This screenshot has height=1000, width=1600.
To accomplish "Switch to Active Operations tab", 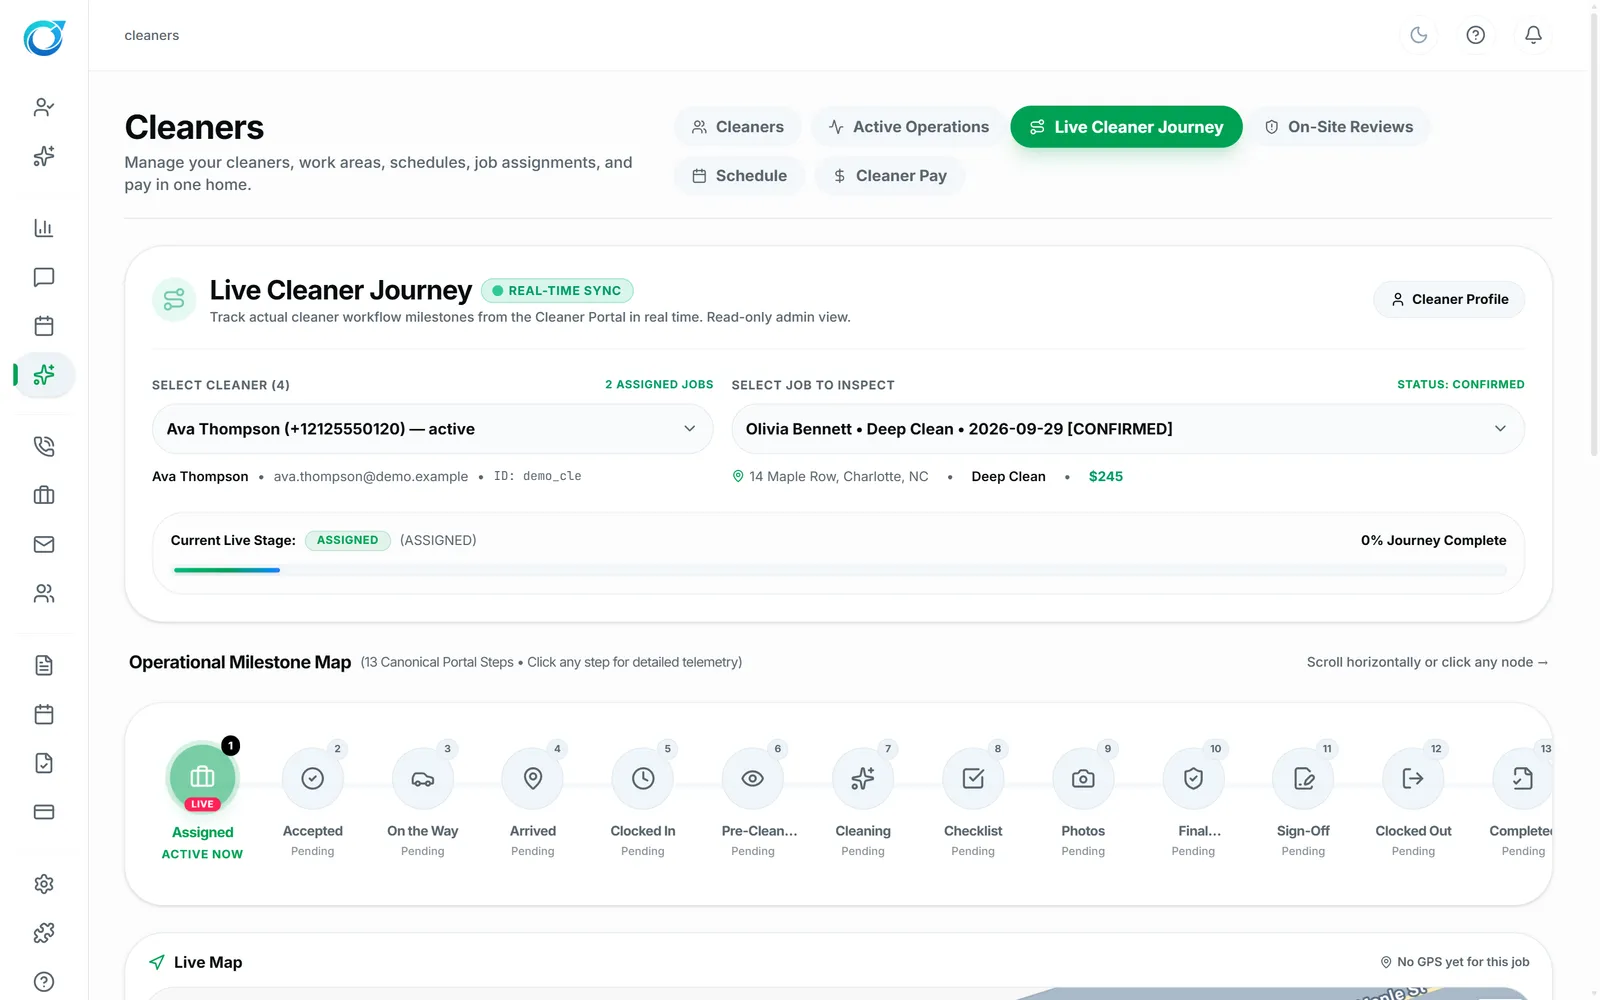I will (909, 127).
